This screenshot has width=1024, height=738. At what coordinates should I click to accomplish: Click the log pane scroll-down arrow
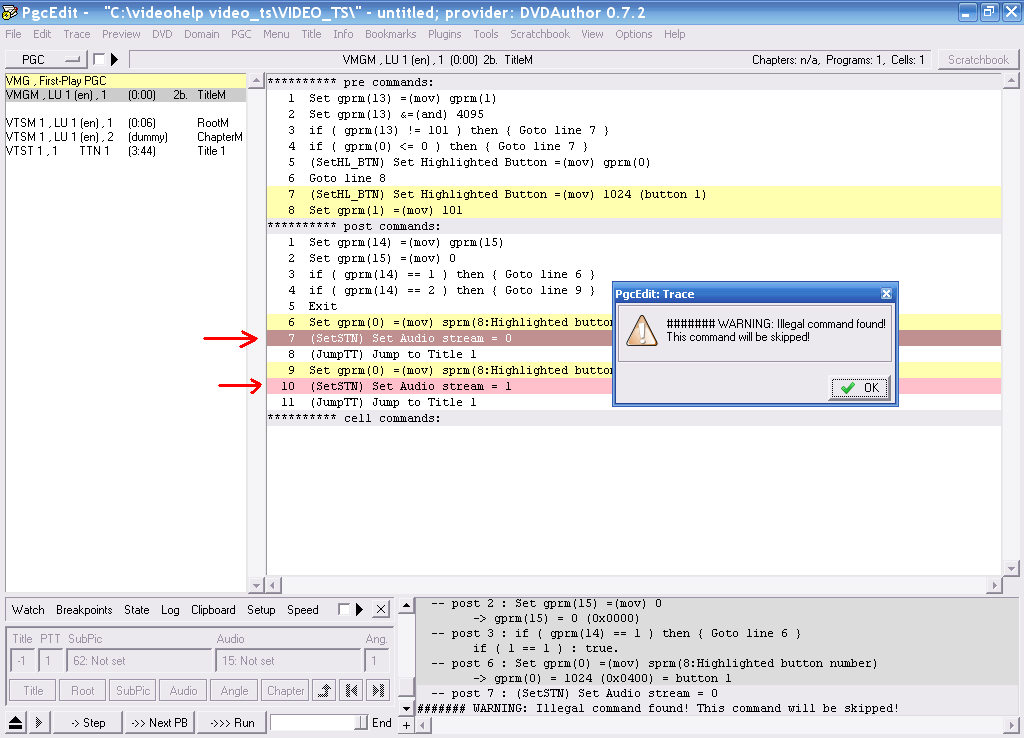coord(406,709)
